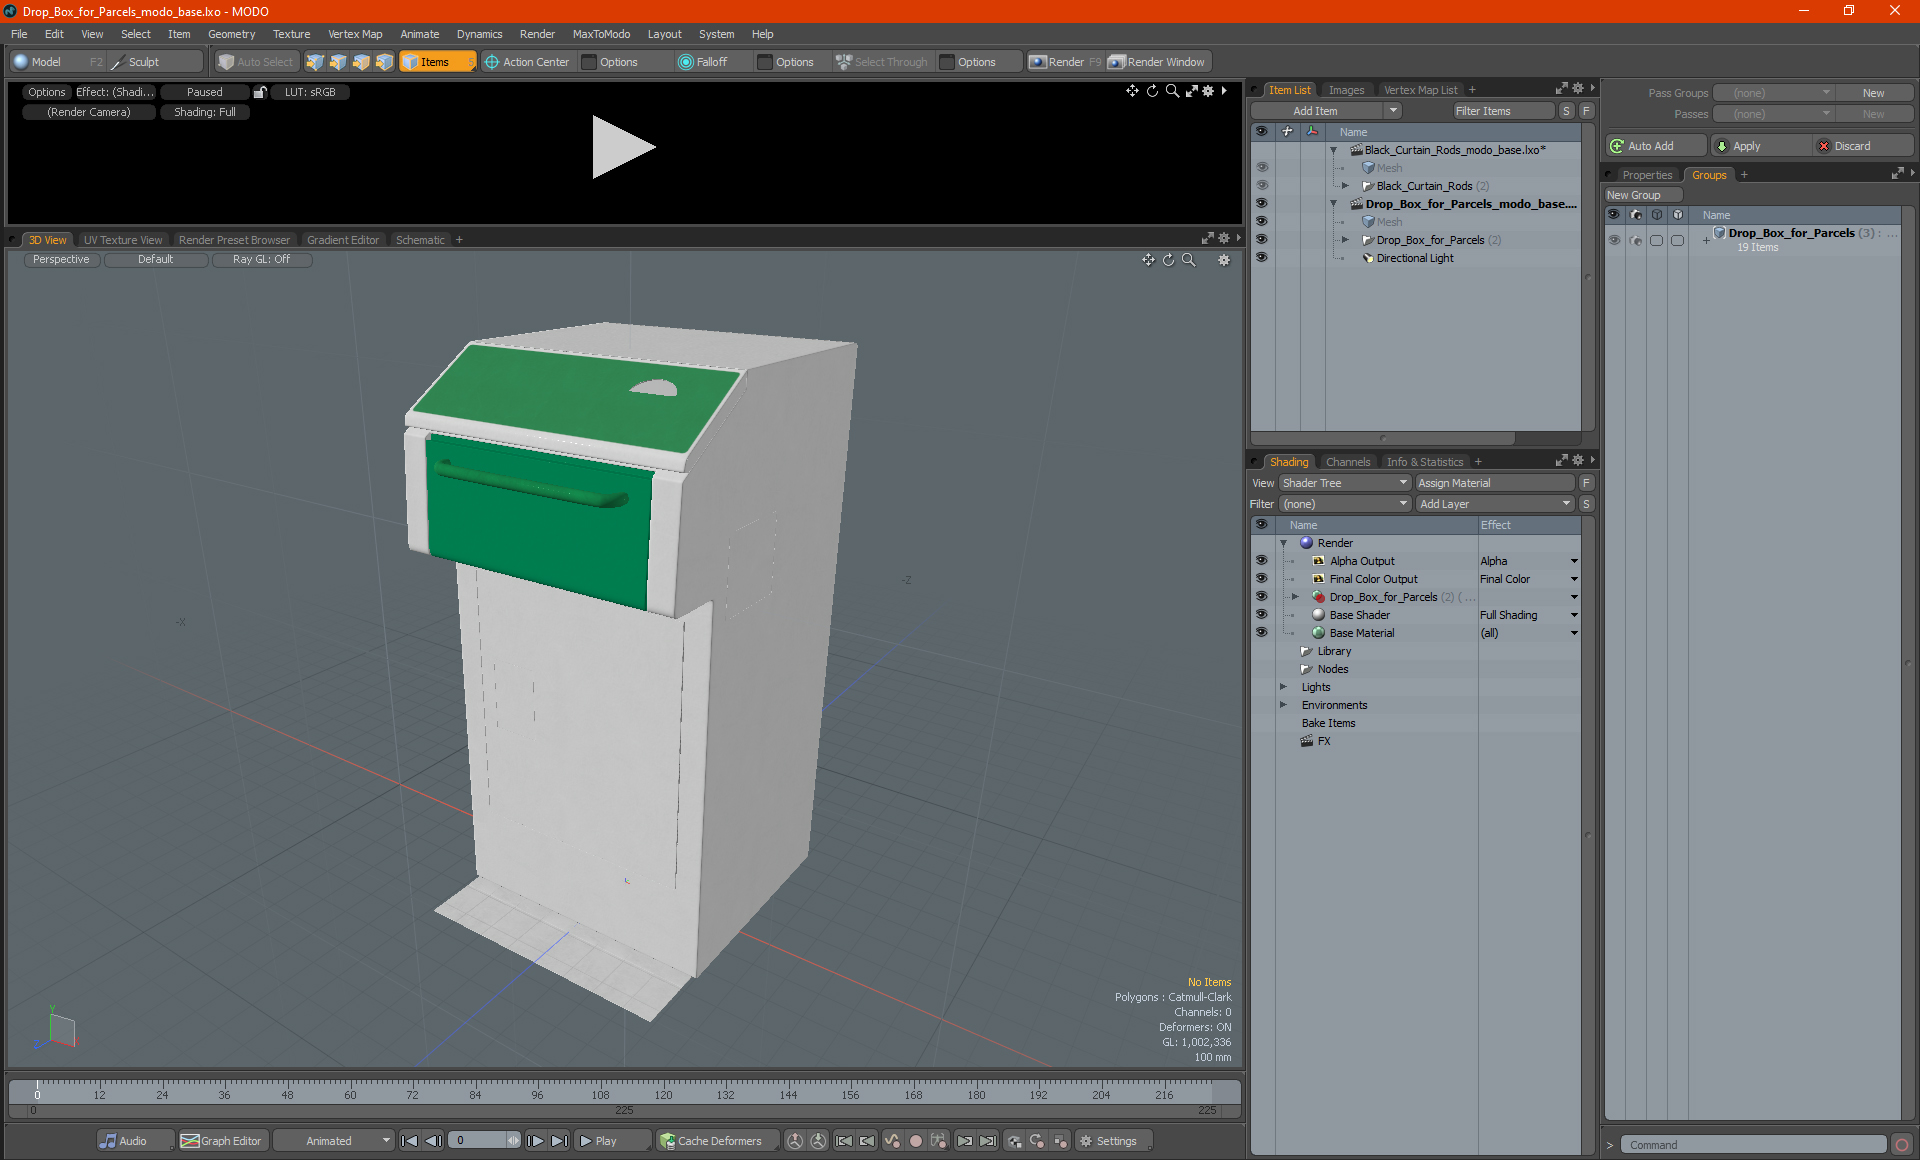Open the Texture menu
Screen dimensions: 1920x1160
tap(291, 34)
